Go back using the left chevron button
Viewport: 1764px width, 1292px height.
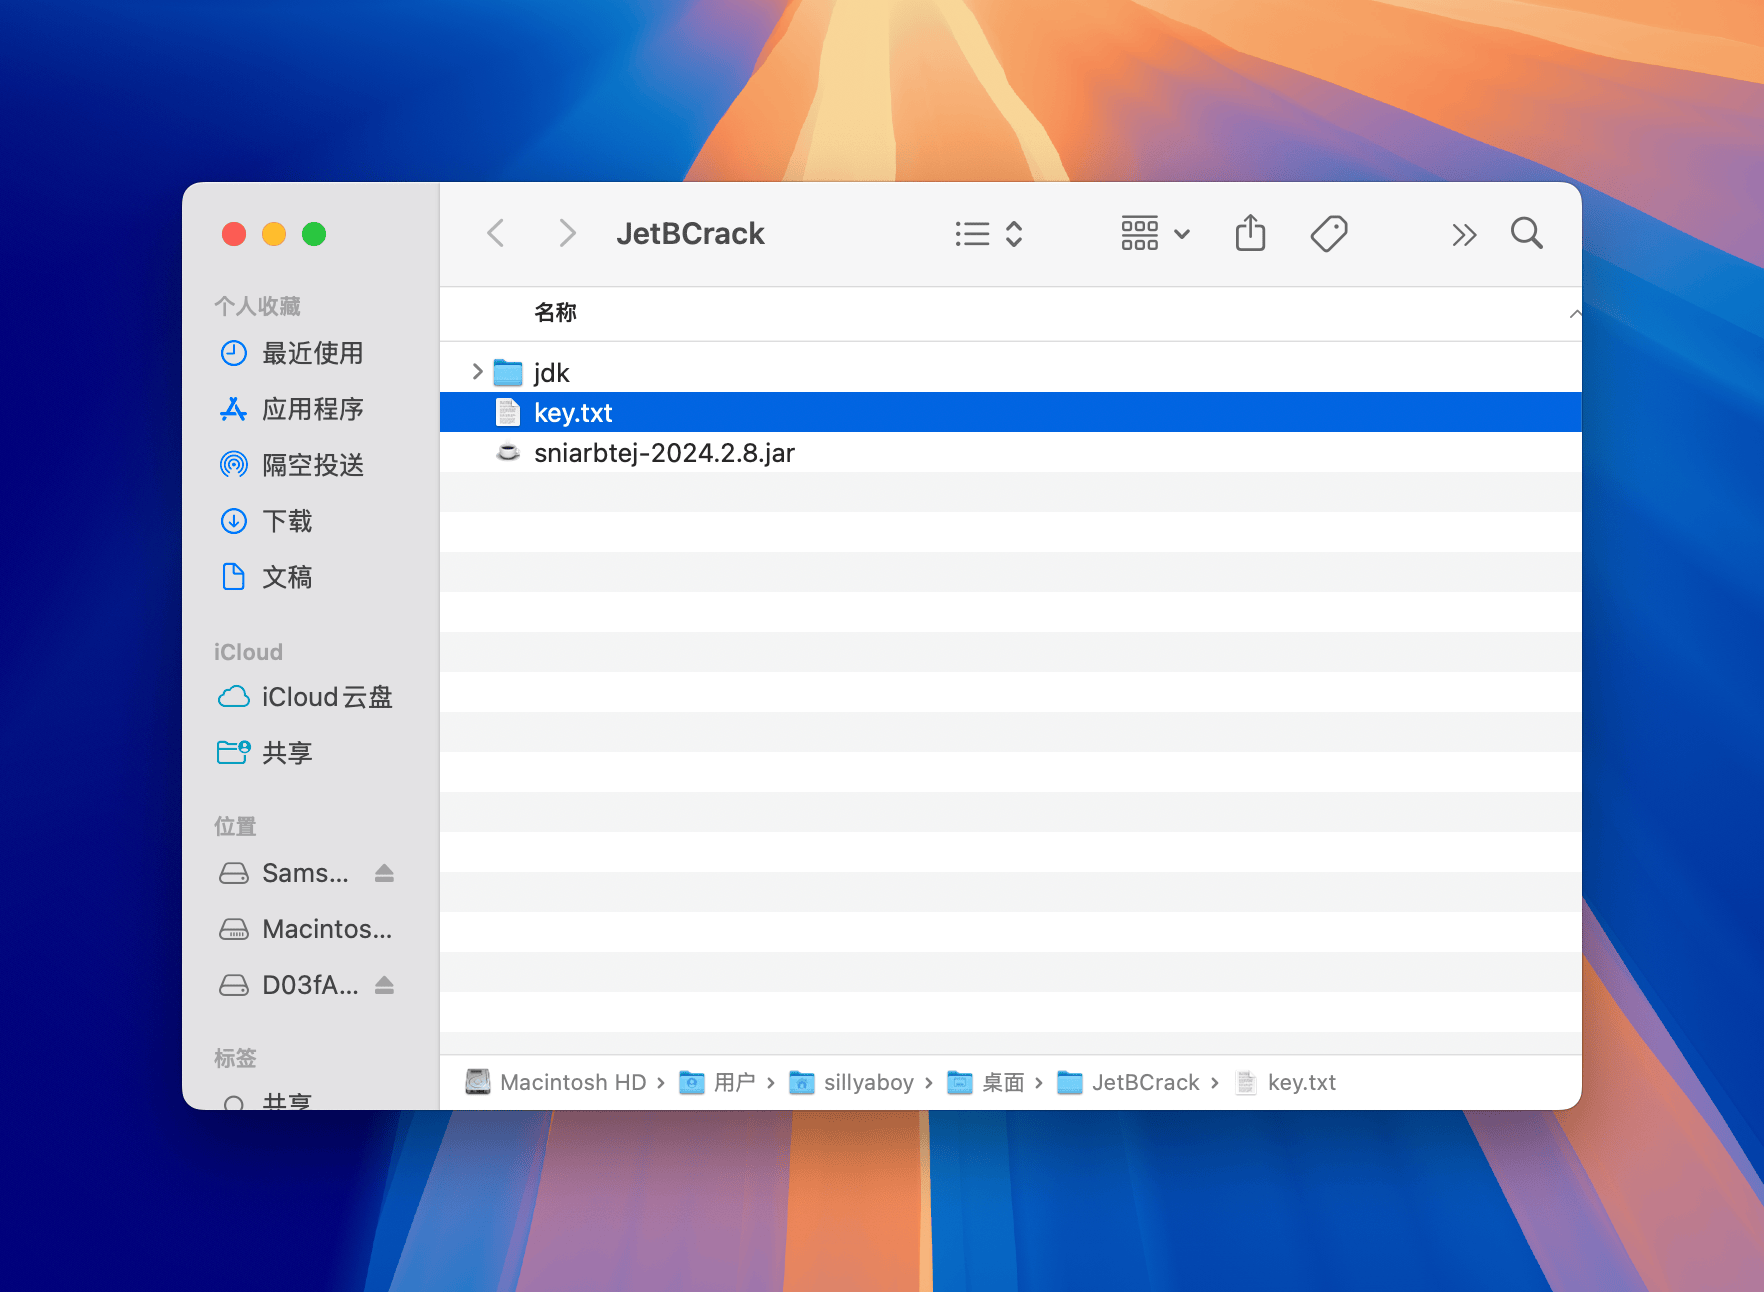point(495,234)
